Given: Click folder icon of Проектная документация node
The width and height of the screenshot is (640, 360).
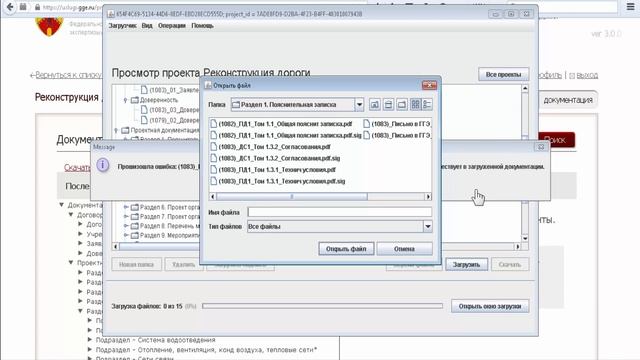Looking at the screenshot, I should click(125, 130).
